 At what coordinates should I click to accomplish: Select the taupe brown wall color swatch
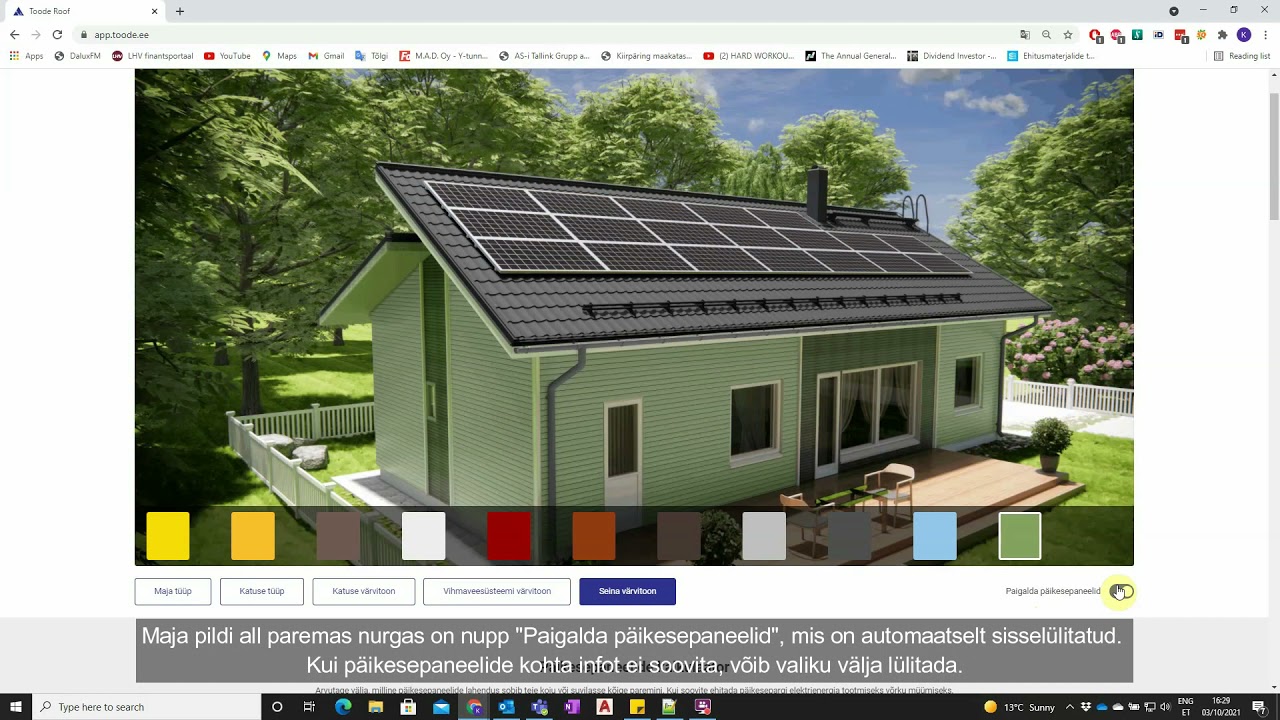(x=338, y=536)
